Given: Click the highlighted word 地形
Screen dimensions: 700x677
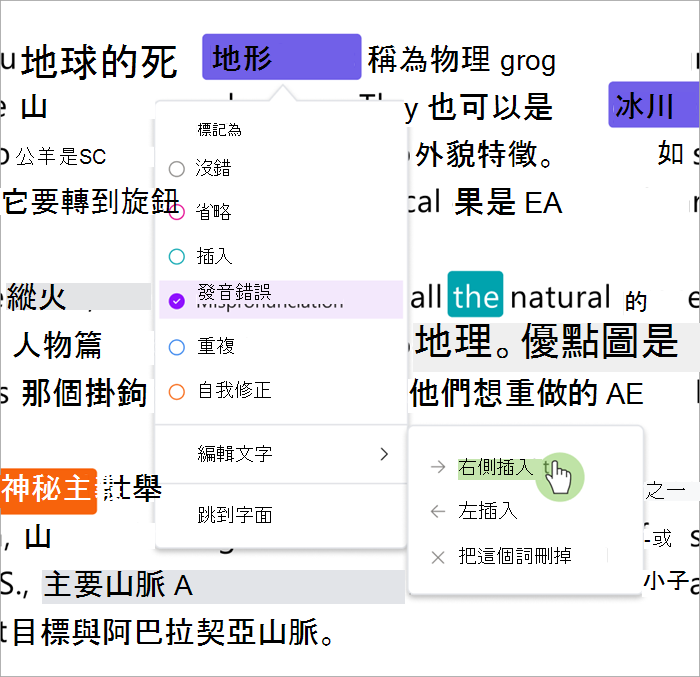Looking at the screenshot, I should [x=282, y=57].
